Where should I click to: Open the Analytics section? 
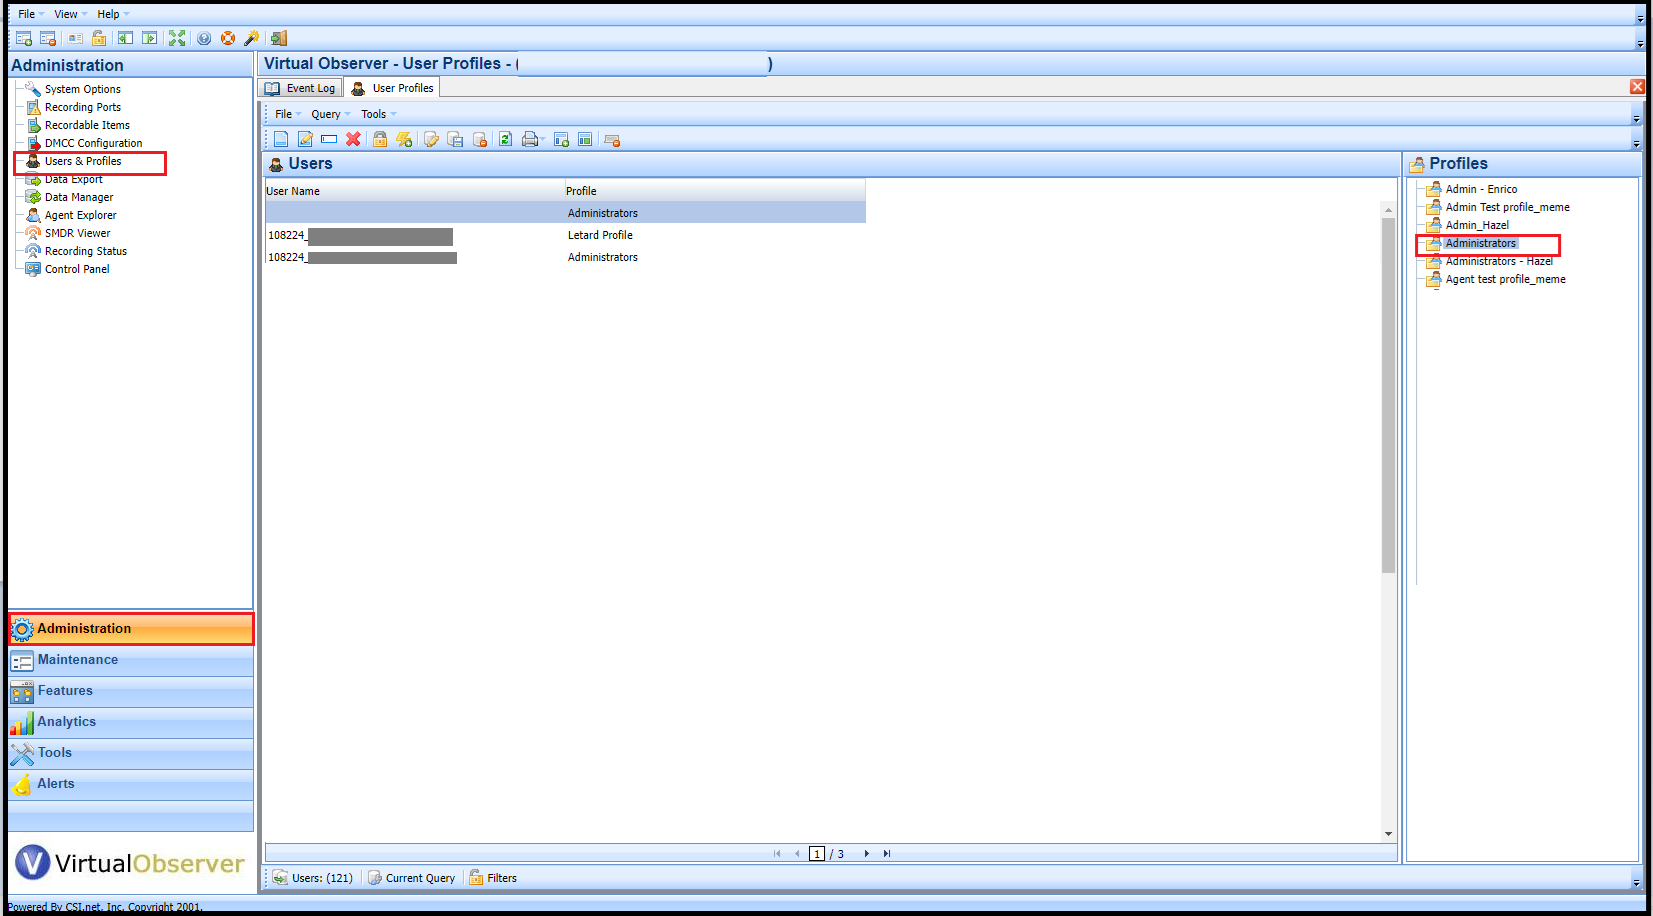tap(131, 722)
